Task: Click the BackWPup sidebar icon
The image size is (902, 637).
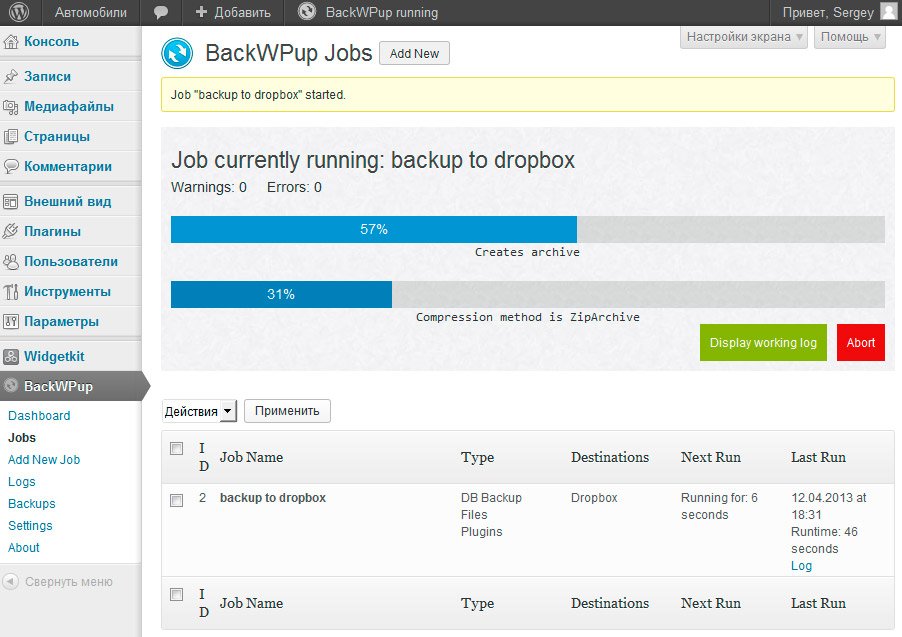Action: click(11, 386)
